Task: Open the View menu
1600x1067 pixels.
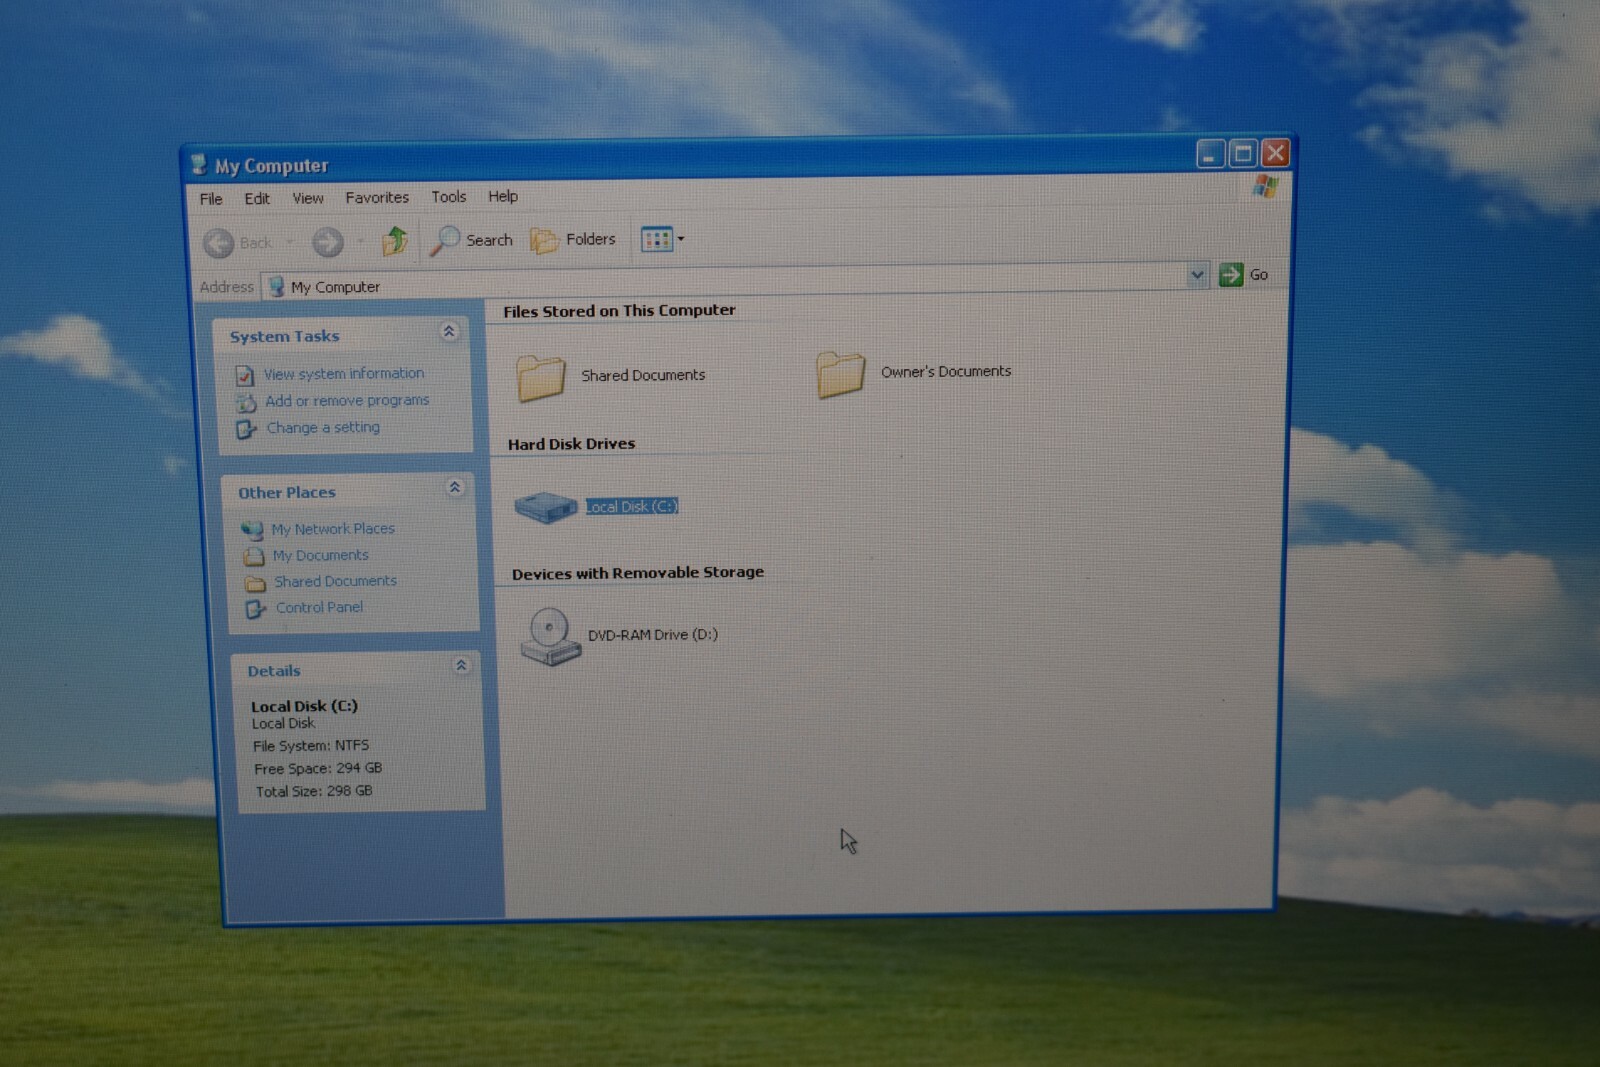Action: tap(308, 198)
